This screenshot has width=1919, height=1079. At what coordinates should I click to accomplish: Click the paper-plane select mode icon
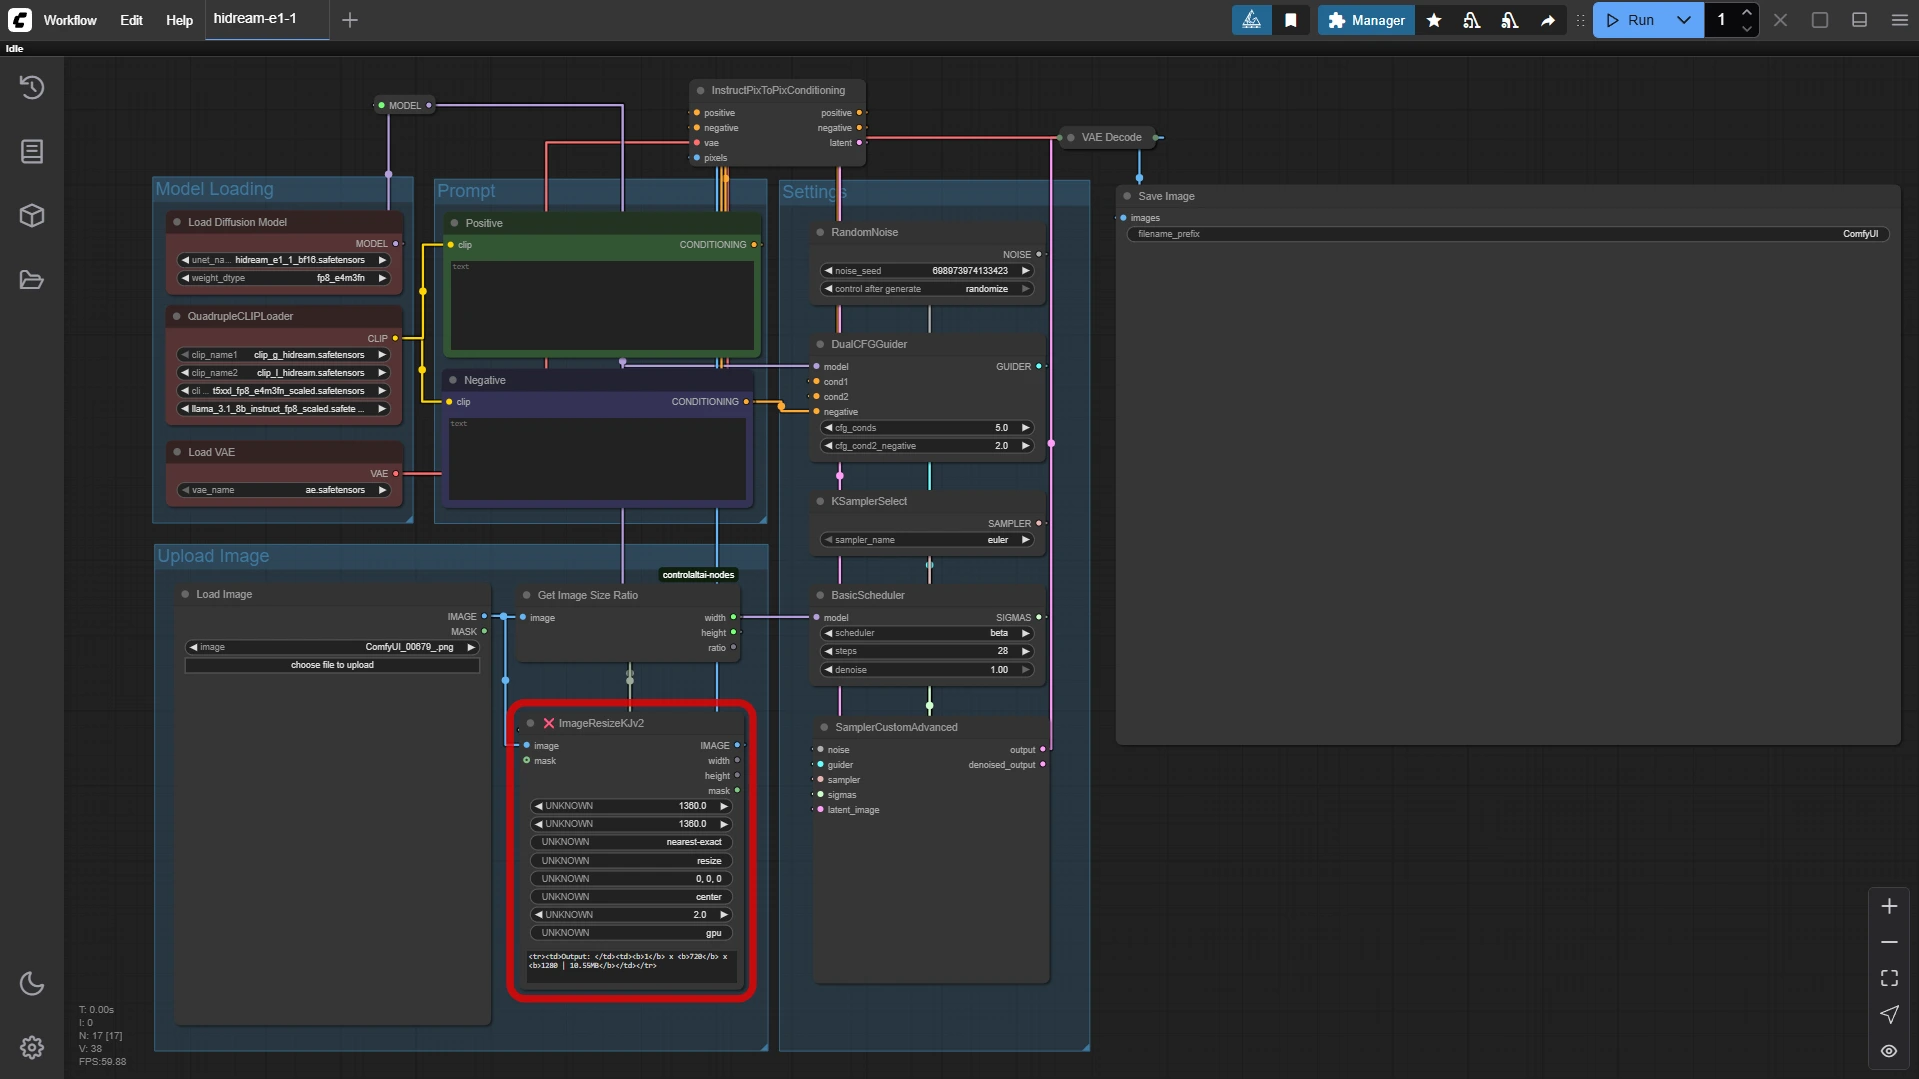pyautogui.click(x=1889, y=1014)
